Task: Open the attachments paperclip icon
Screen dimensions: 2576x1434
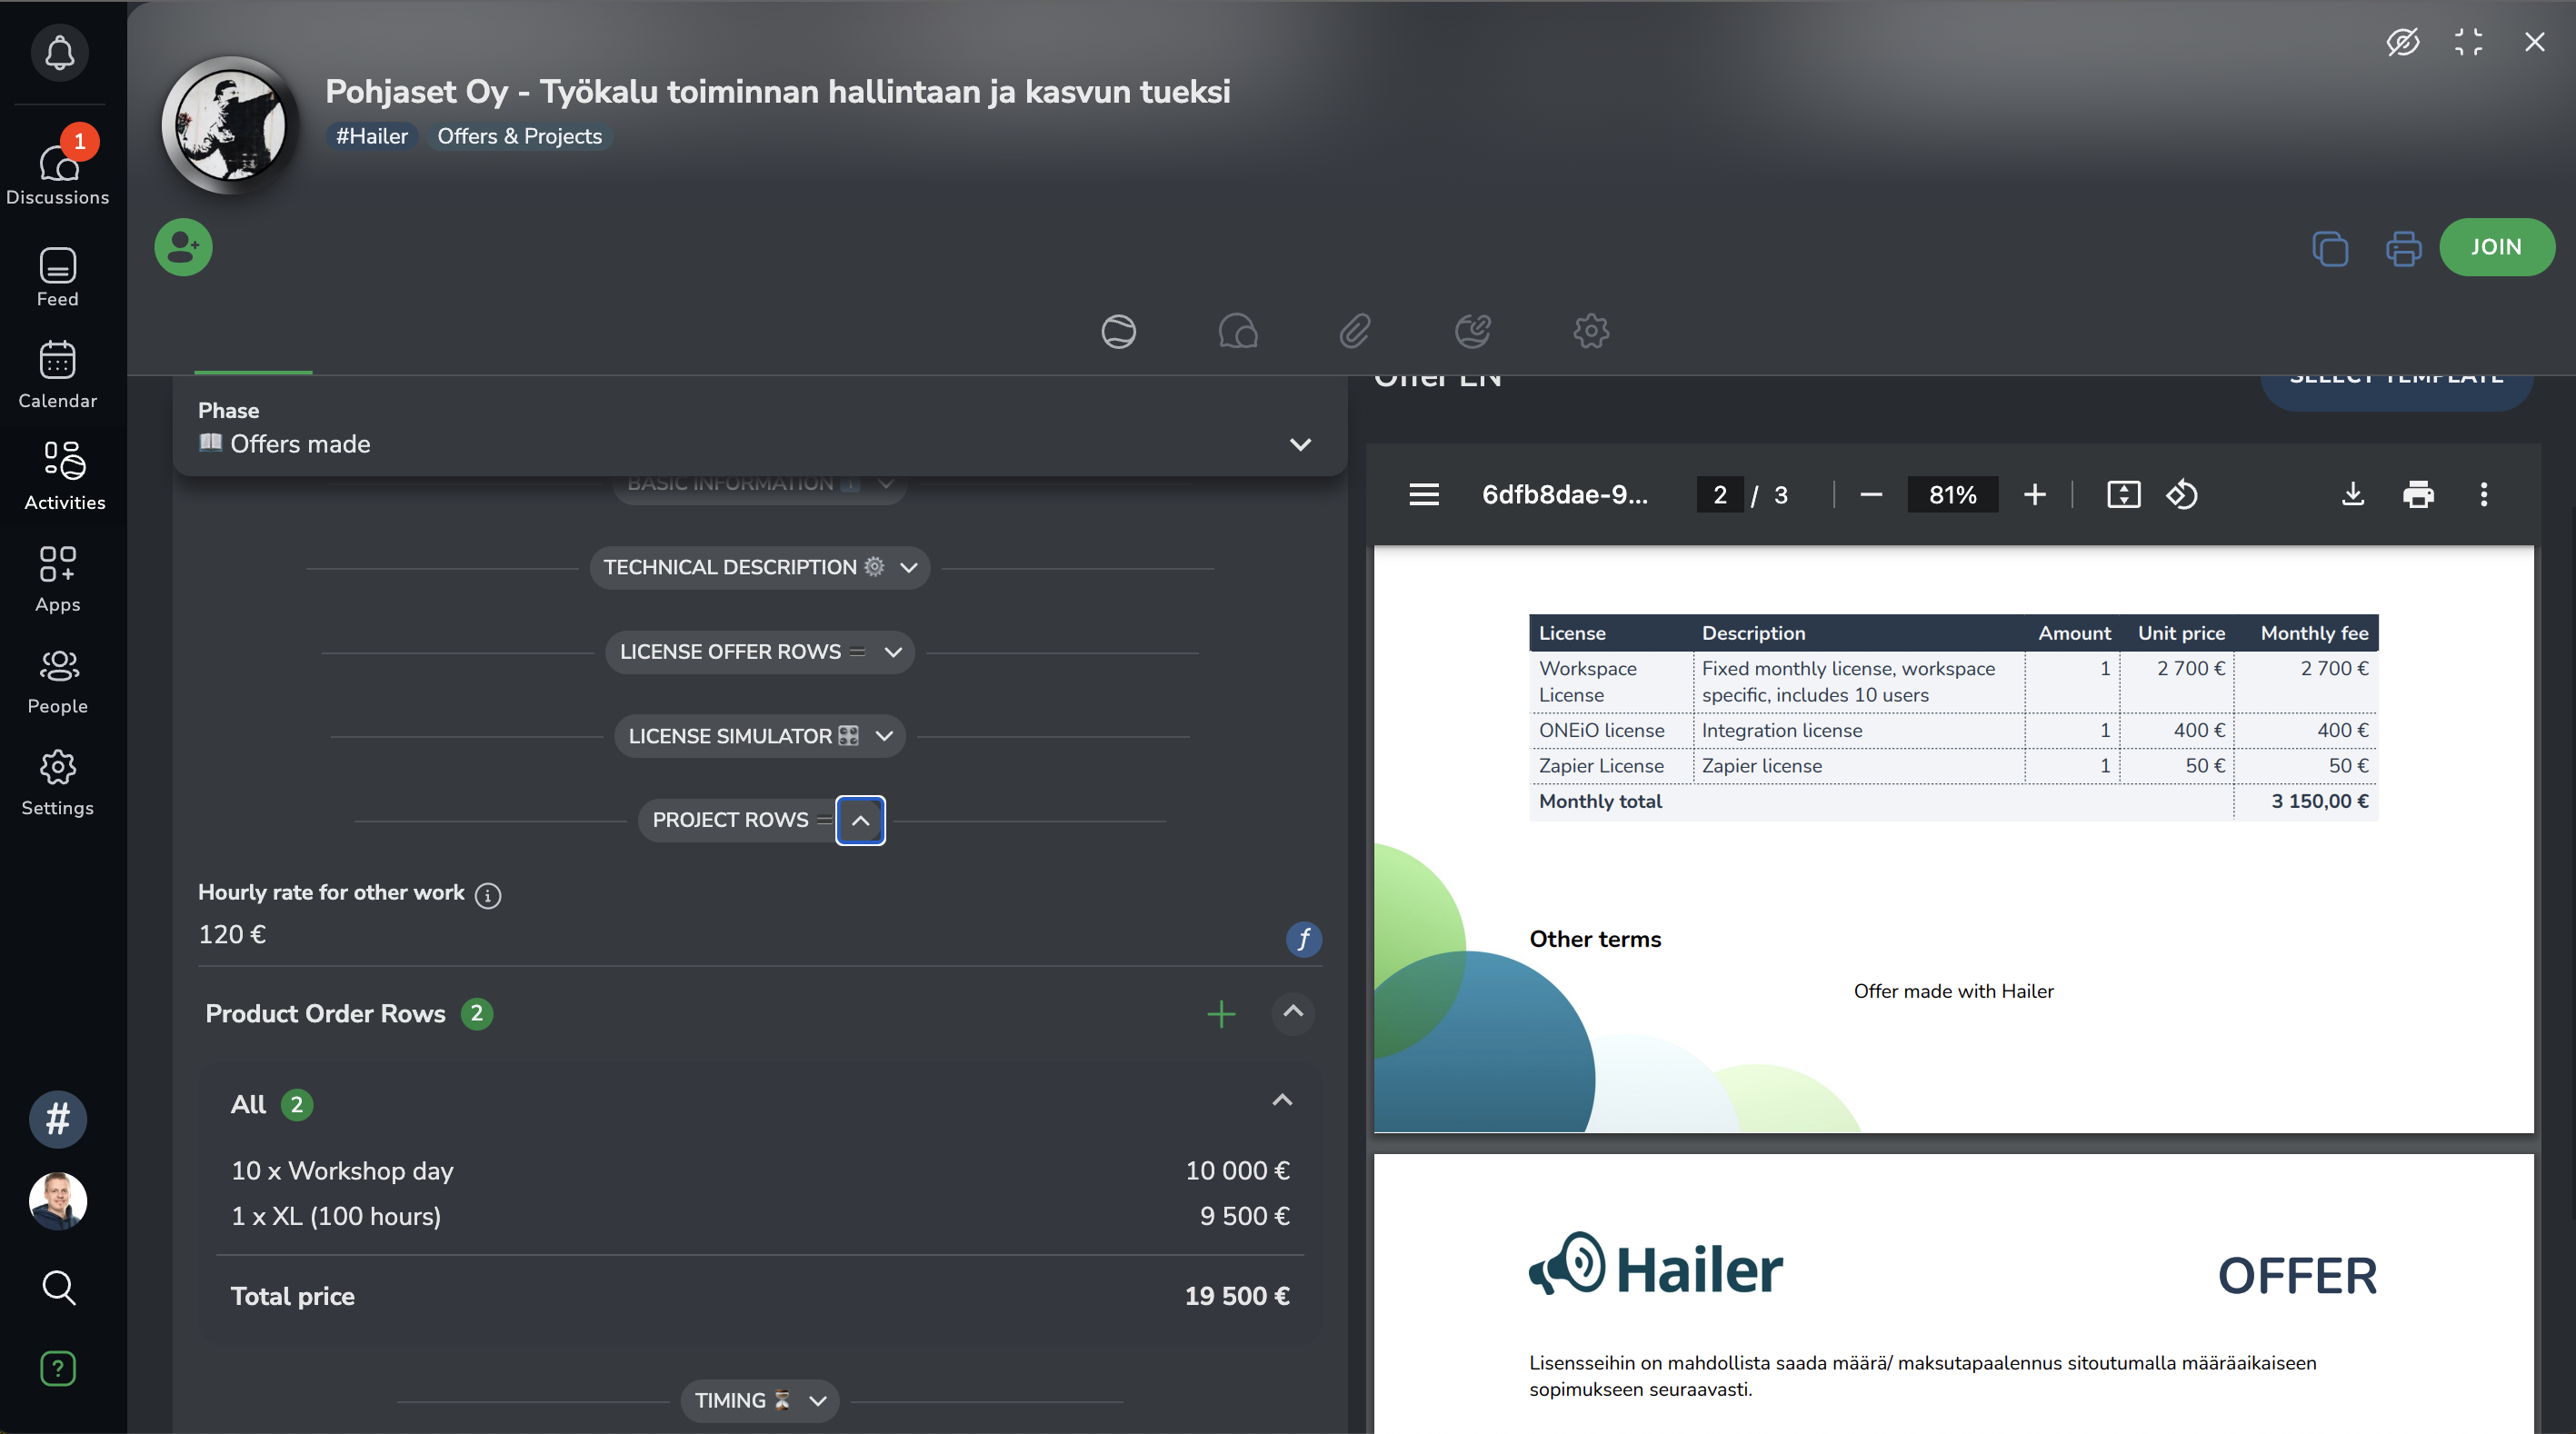Action: pos(1354,331)
